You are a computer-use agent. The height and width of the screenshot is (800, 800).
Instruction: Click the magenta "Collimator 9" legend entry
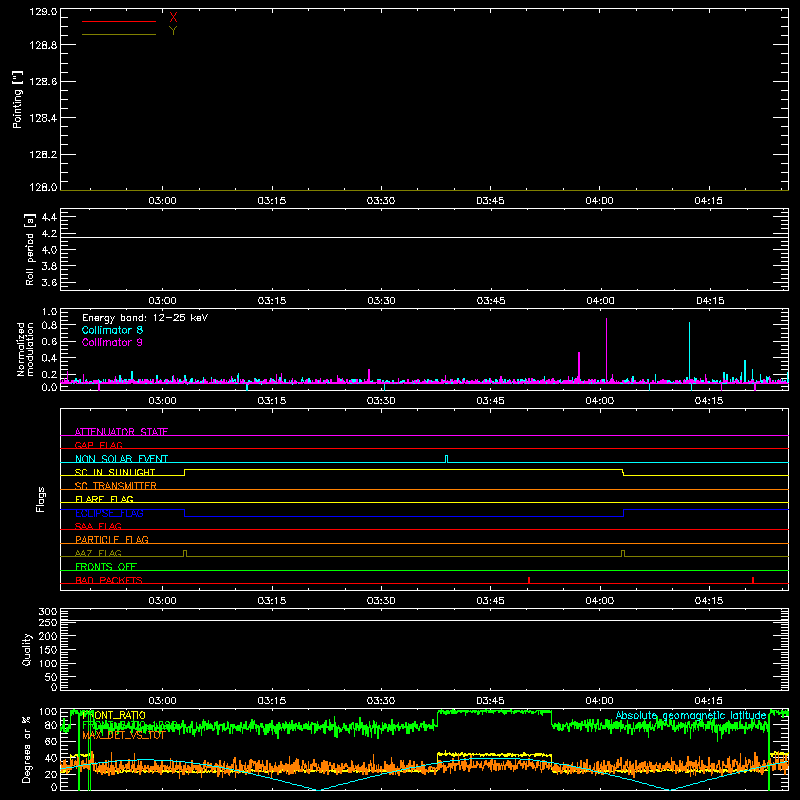coord(112,342)
